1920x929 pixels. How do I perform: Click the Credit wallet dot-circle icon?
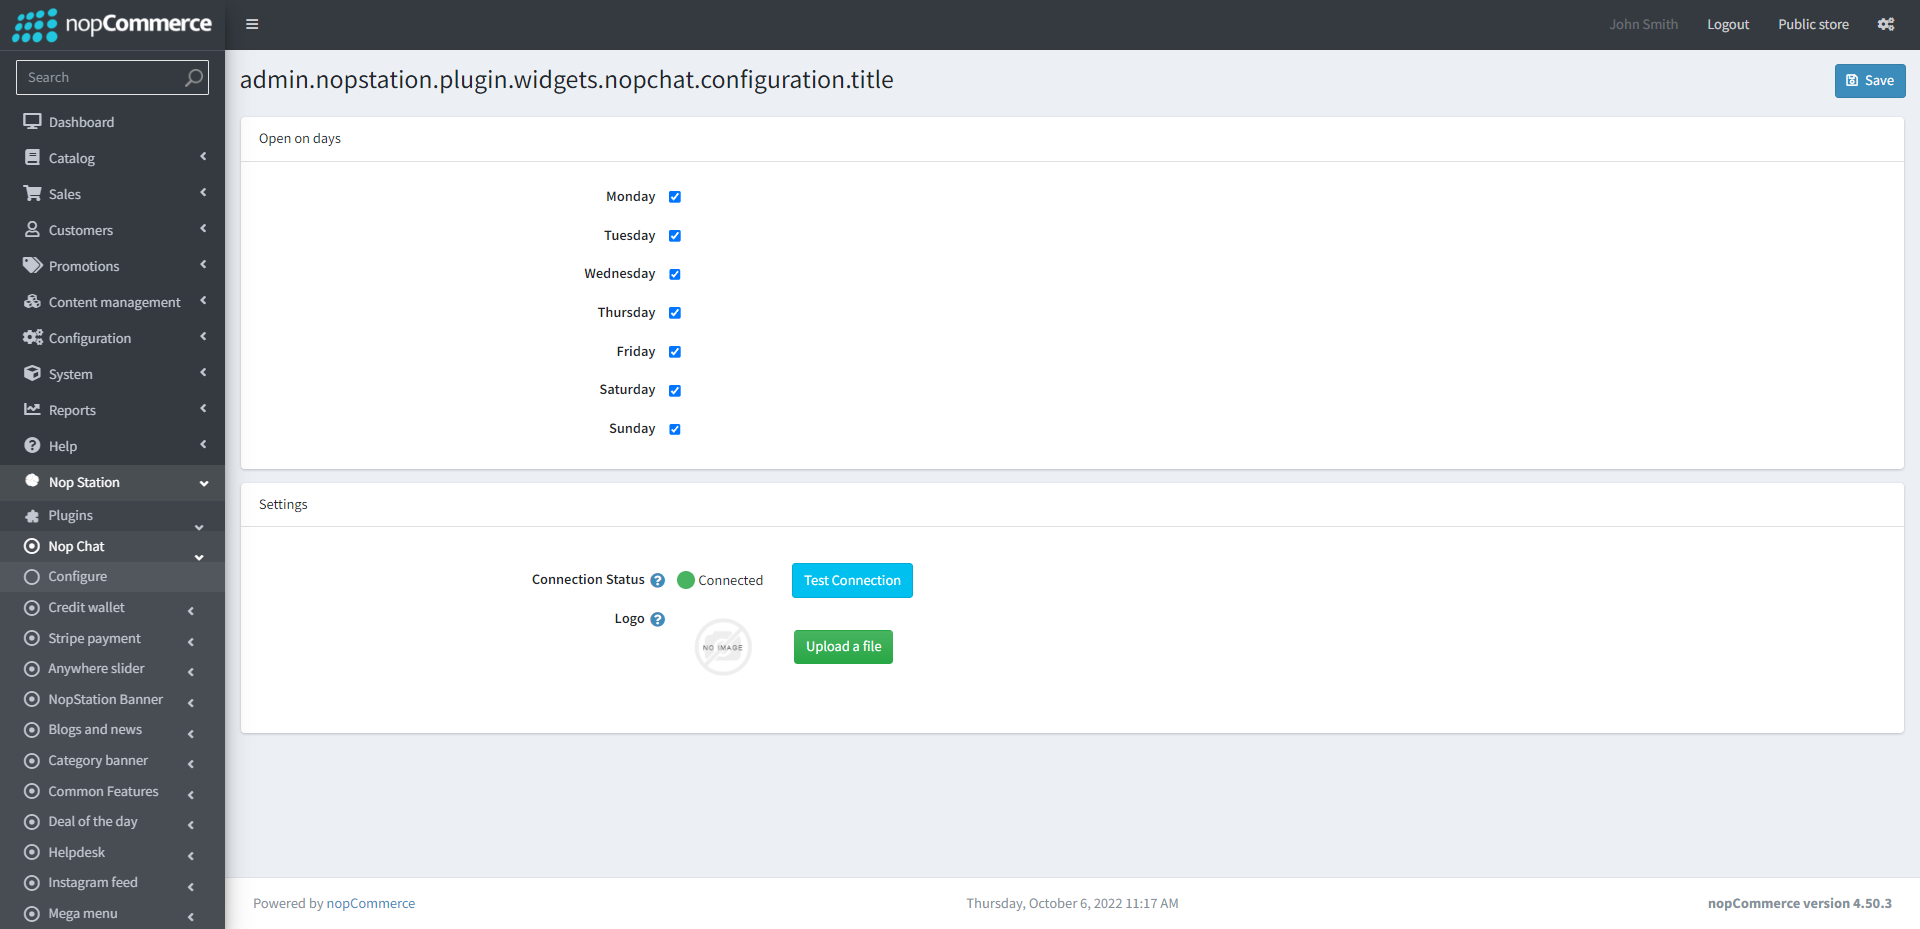(x=32, y=608)
